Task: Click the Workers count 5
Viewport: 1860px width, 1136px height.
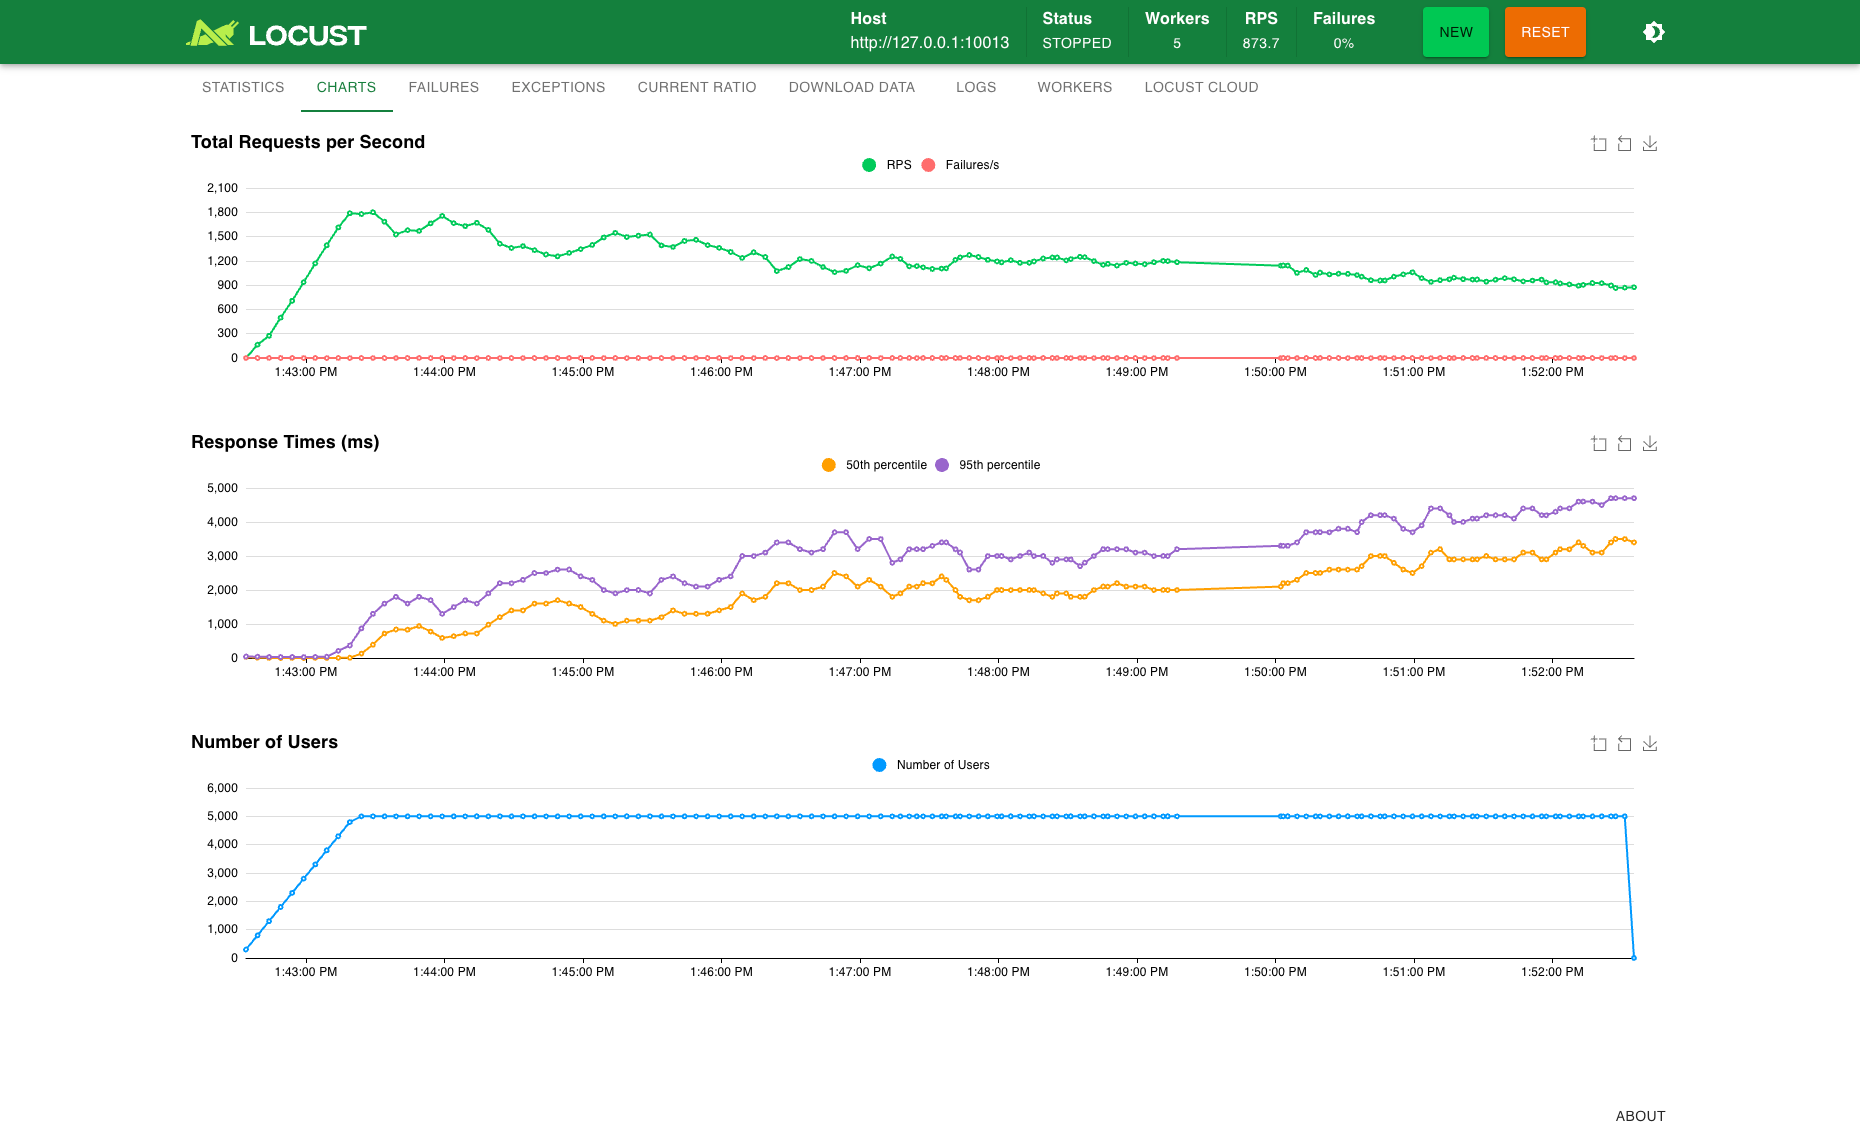Action: tap(1177, 43)
